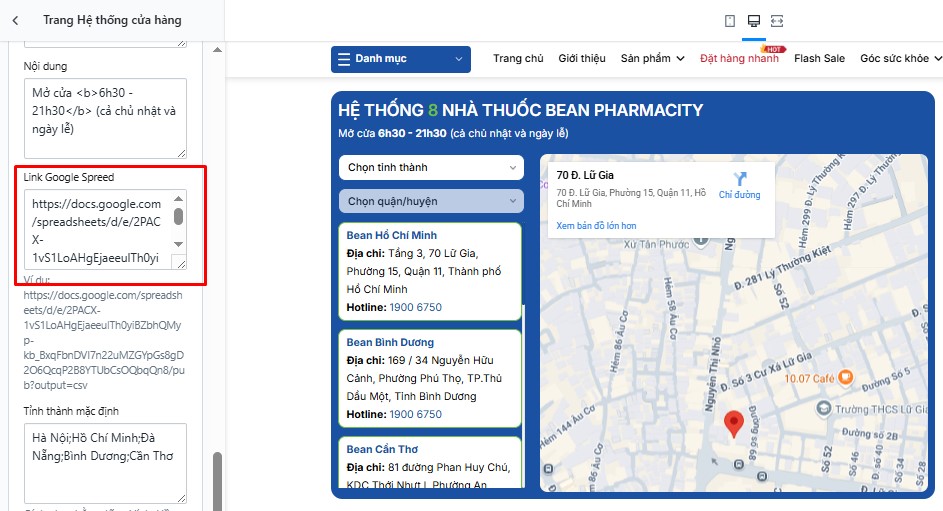This screenshot has width=943, height=511.
Task: Click the Trang Hệ thống cửa hàng heading
Action: pos(112,20)
